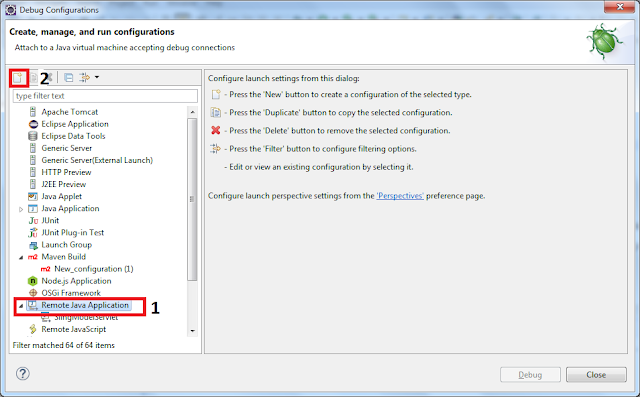The width and height of the screenshot is (640, 397).
Task: Click the Generic Server(External Launch) icon
Action: [x=33, y=160]
